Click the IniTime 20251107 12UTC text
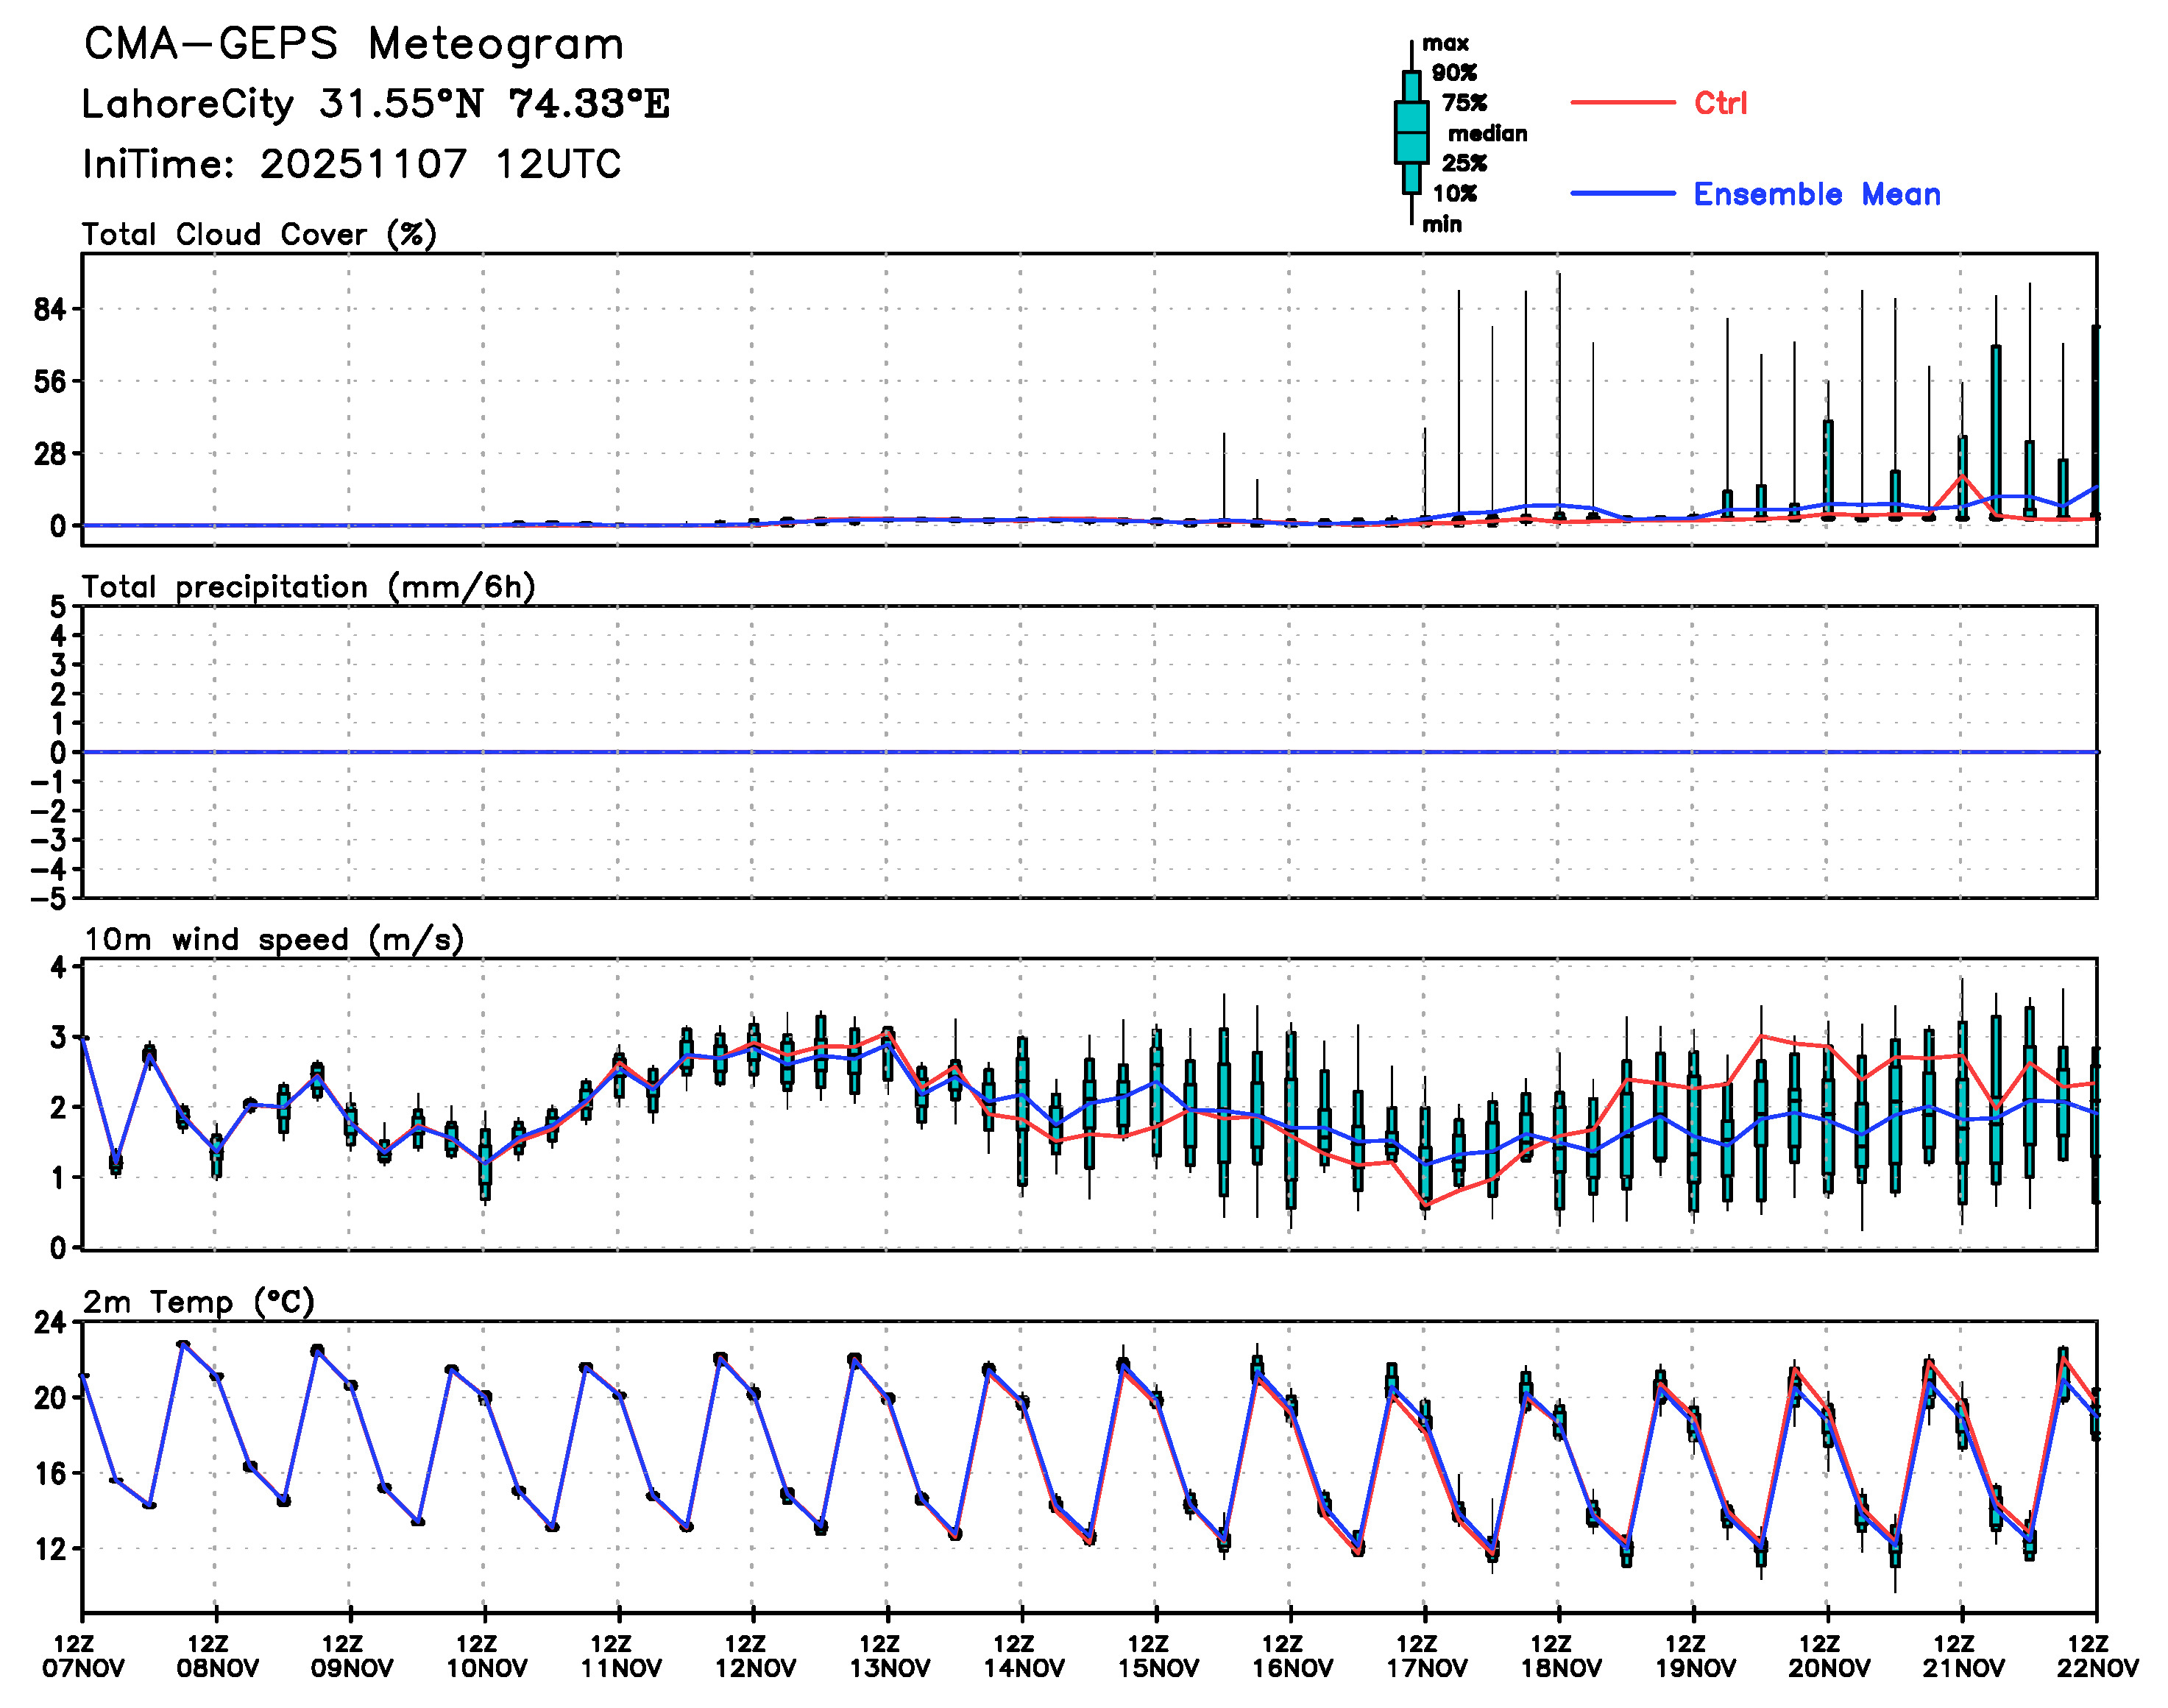The width and height of the screenshot is (2168, 1708). (352, 164)
